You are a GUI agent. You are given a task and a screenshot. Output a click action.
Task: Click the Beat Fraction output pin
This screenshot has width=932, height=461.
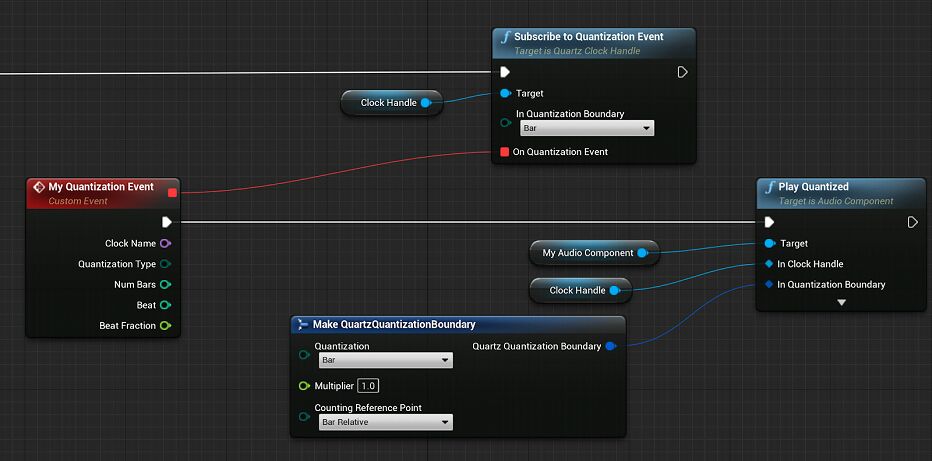165,326
